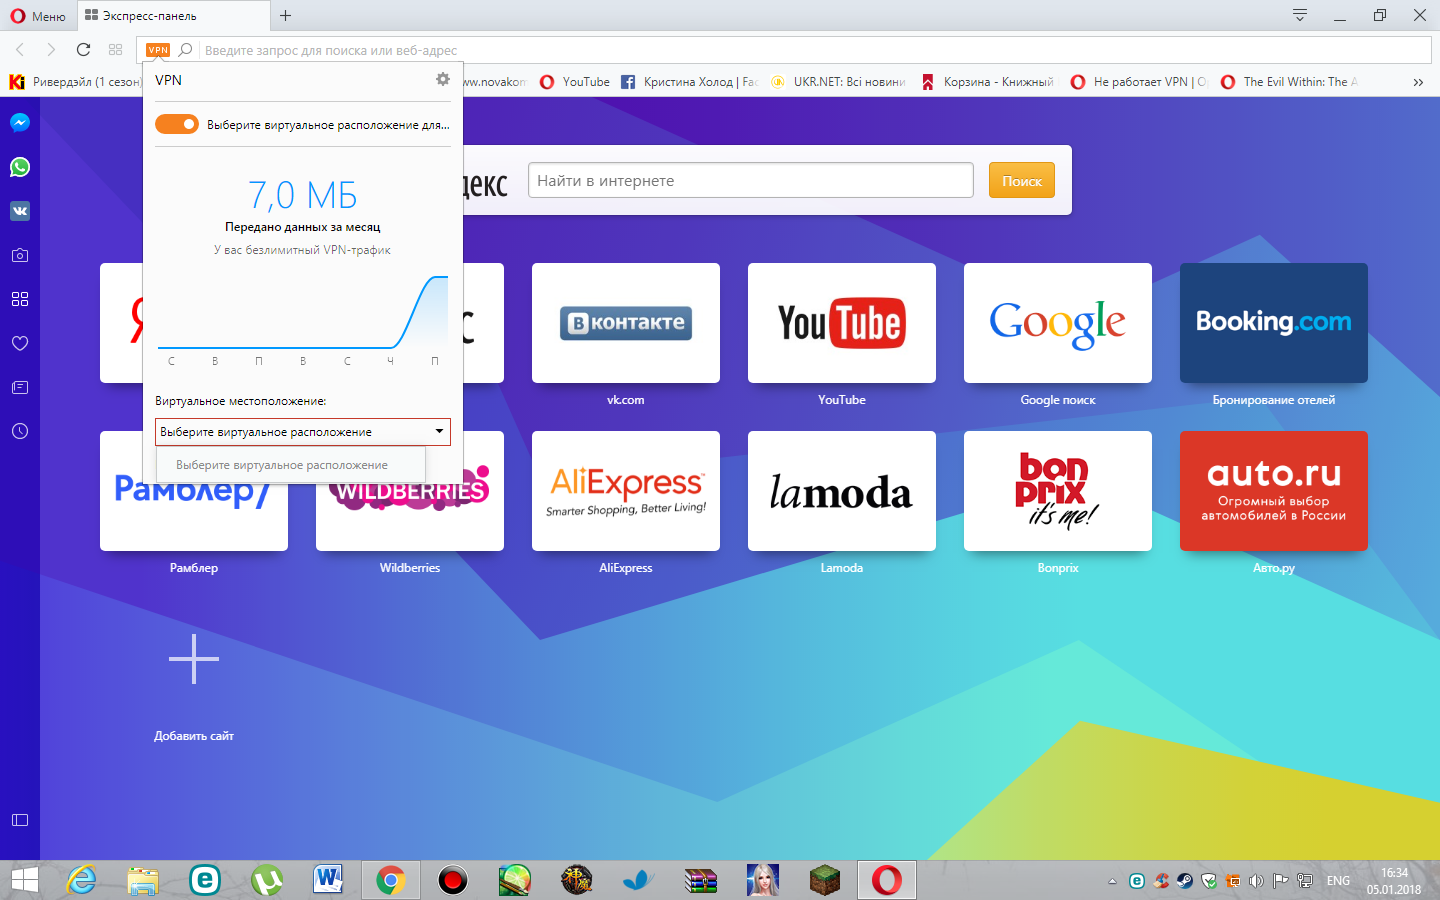
Task: Open history clock icon in sidebar
Action: (20, 431)
